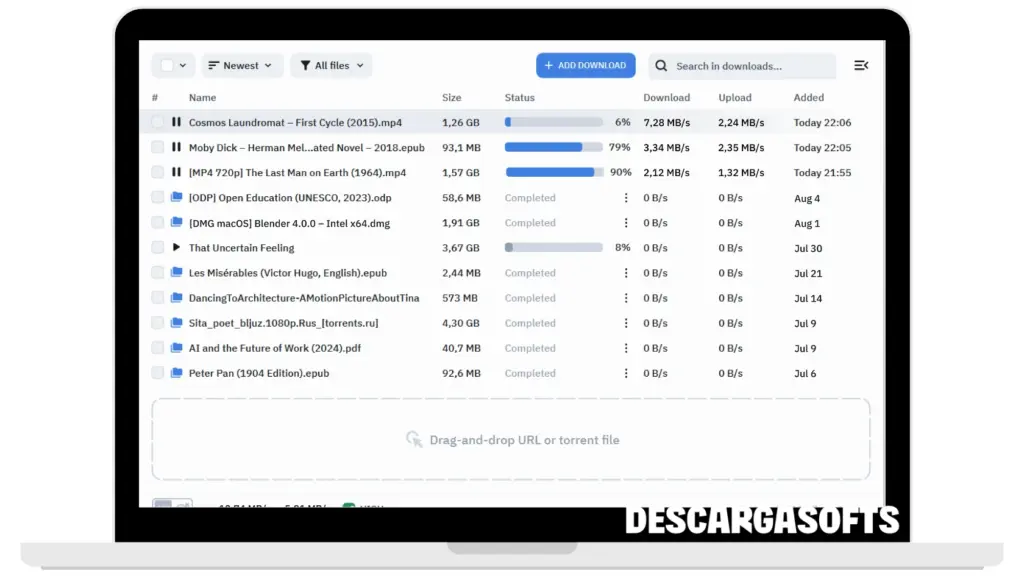Open folder for Blender 4.0.0 dmg
This screenshot has width=1024, height=576.
pyautogui.click(x=177, y=222)
